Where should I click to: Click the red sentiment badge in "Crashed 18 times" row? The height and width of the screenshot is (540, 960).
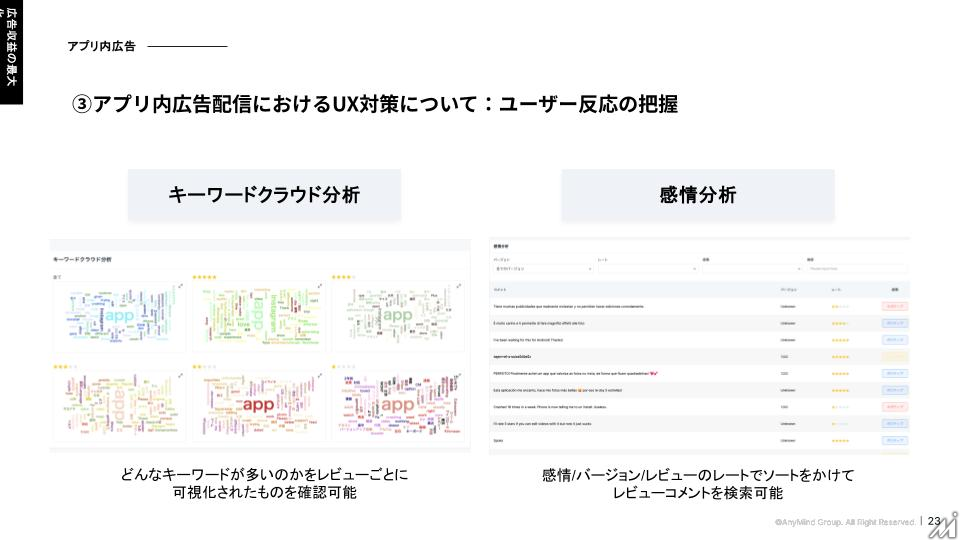894,407
